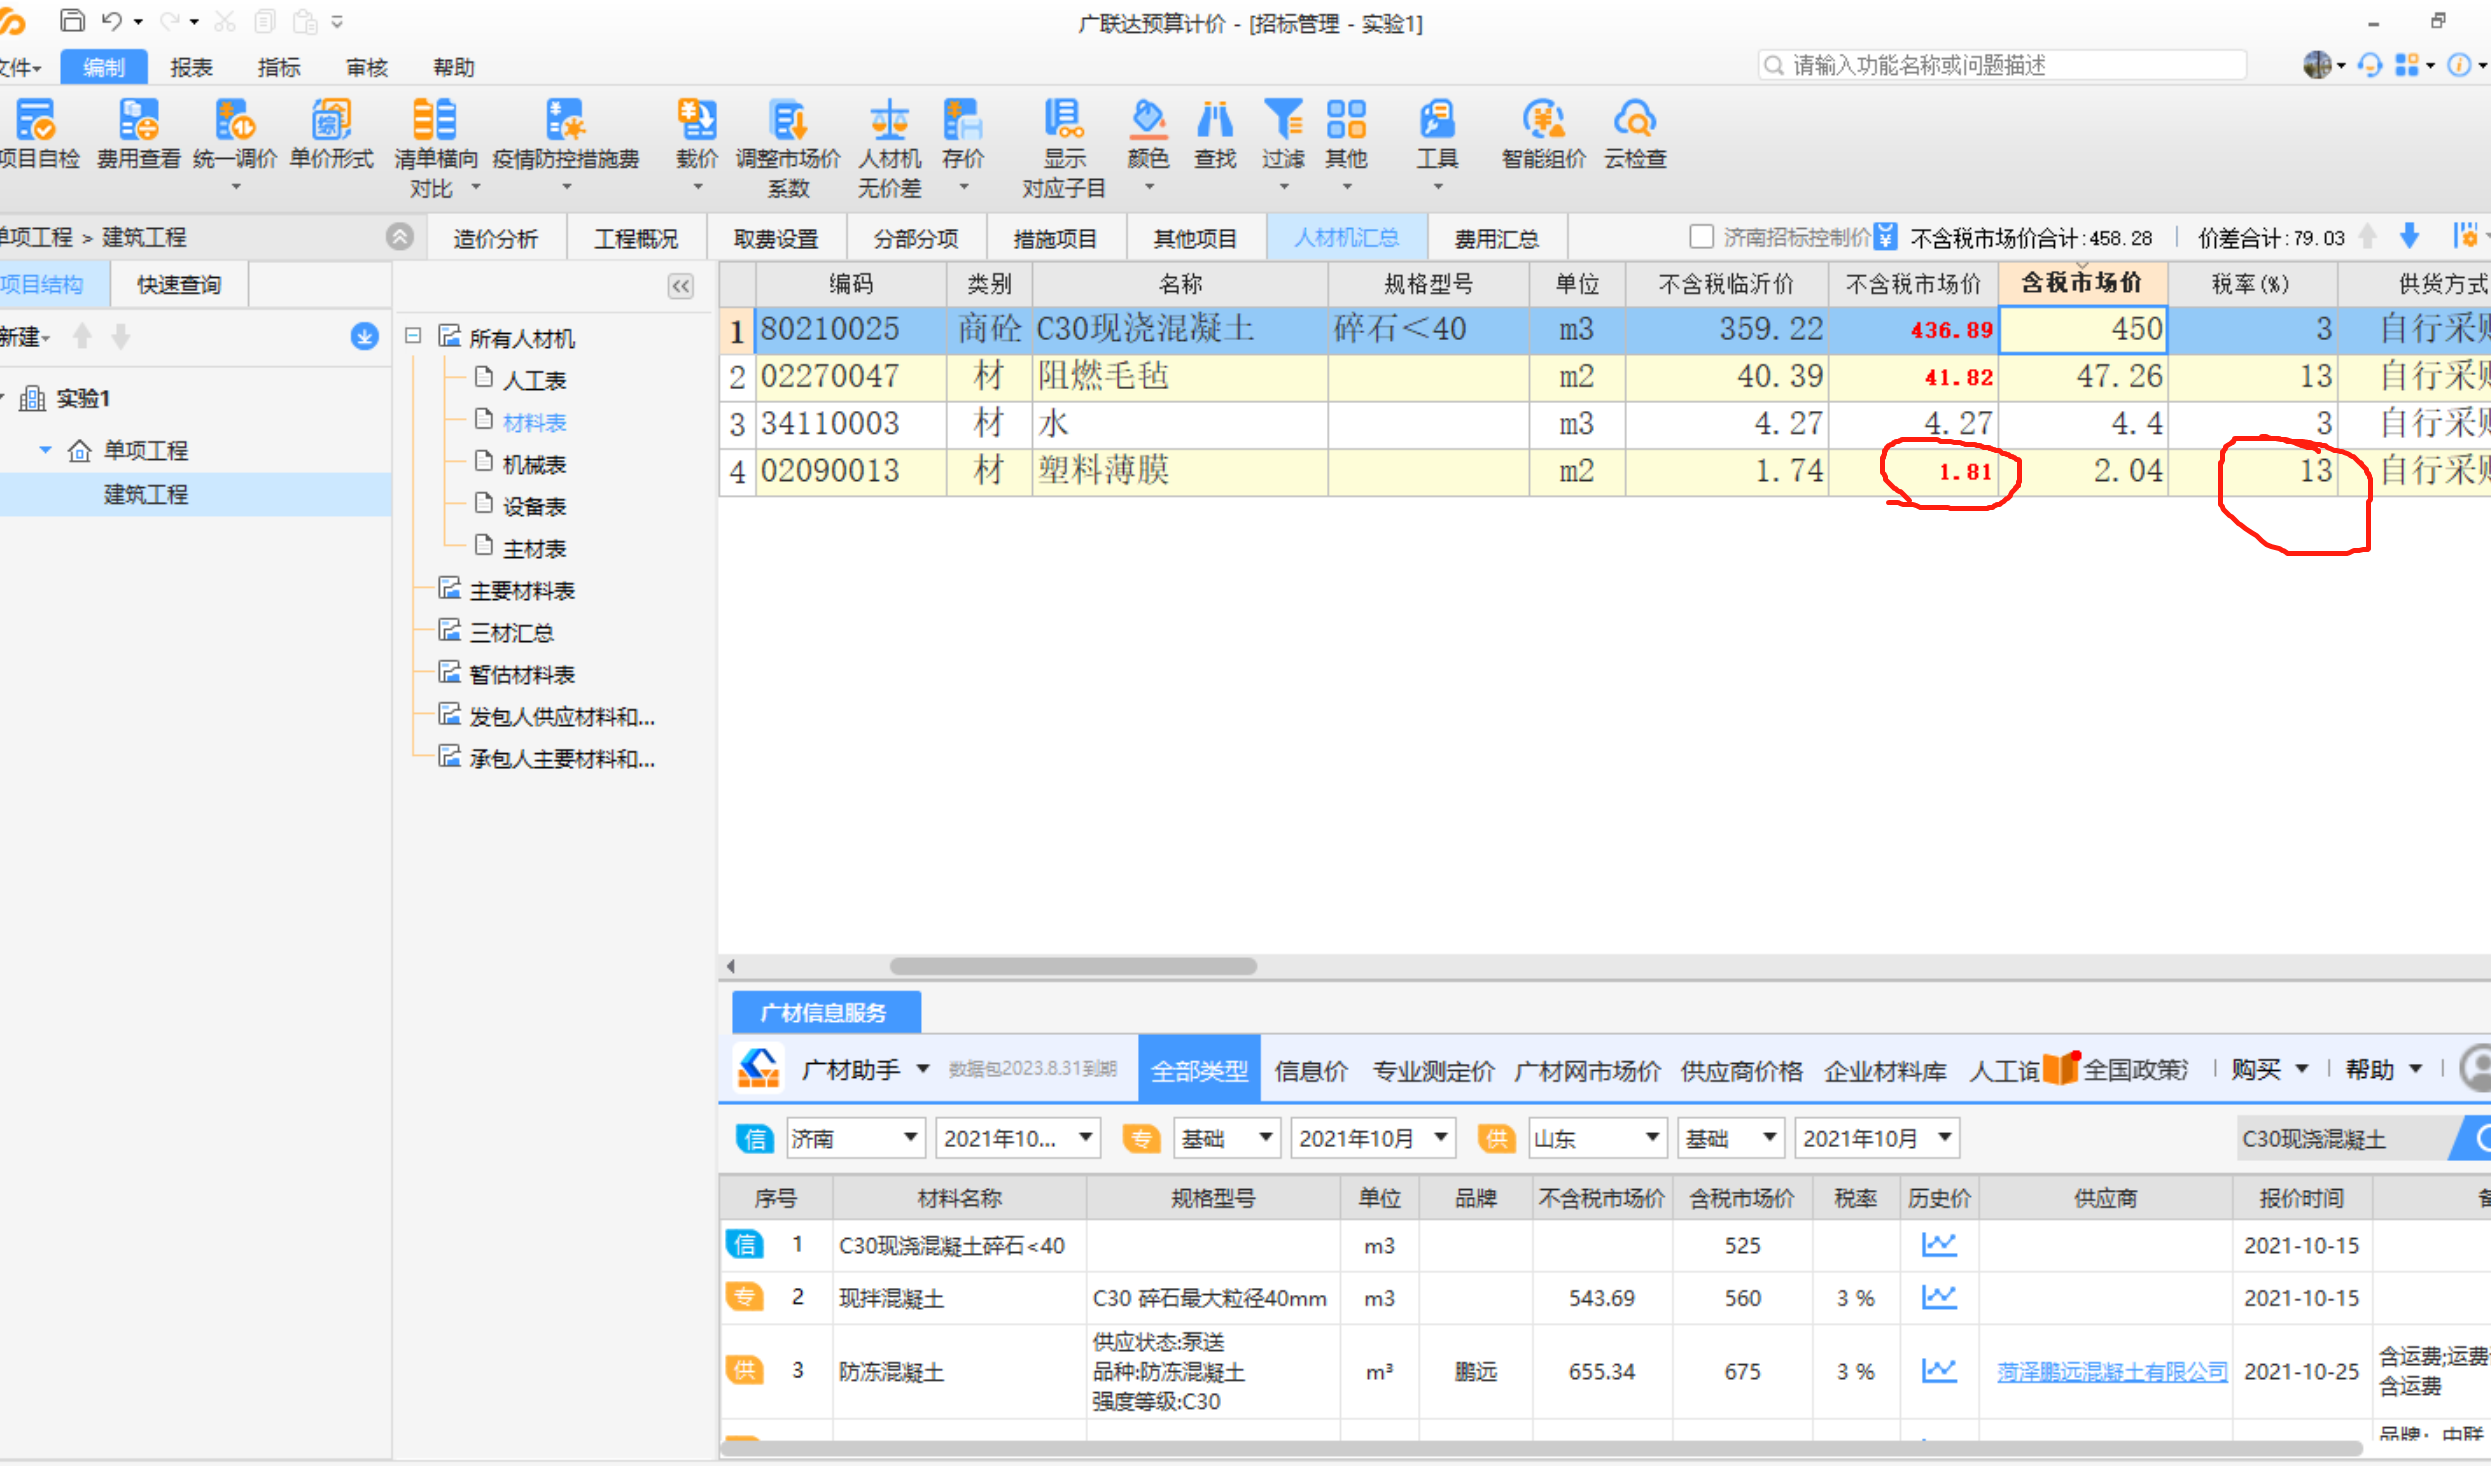Click the 项目自检 toolbar icon
Screen dimensions: 2491x1466
36,121
